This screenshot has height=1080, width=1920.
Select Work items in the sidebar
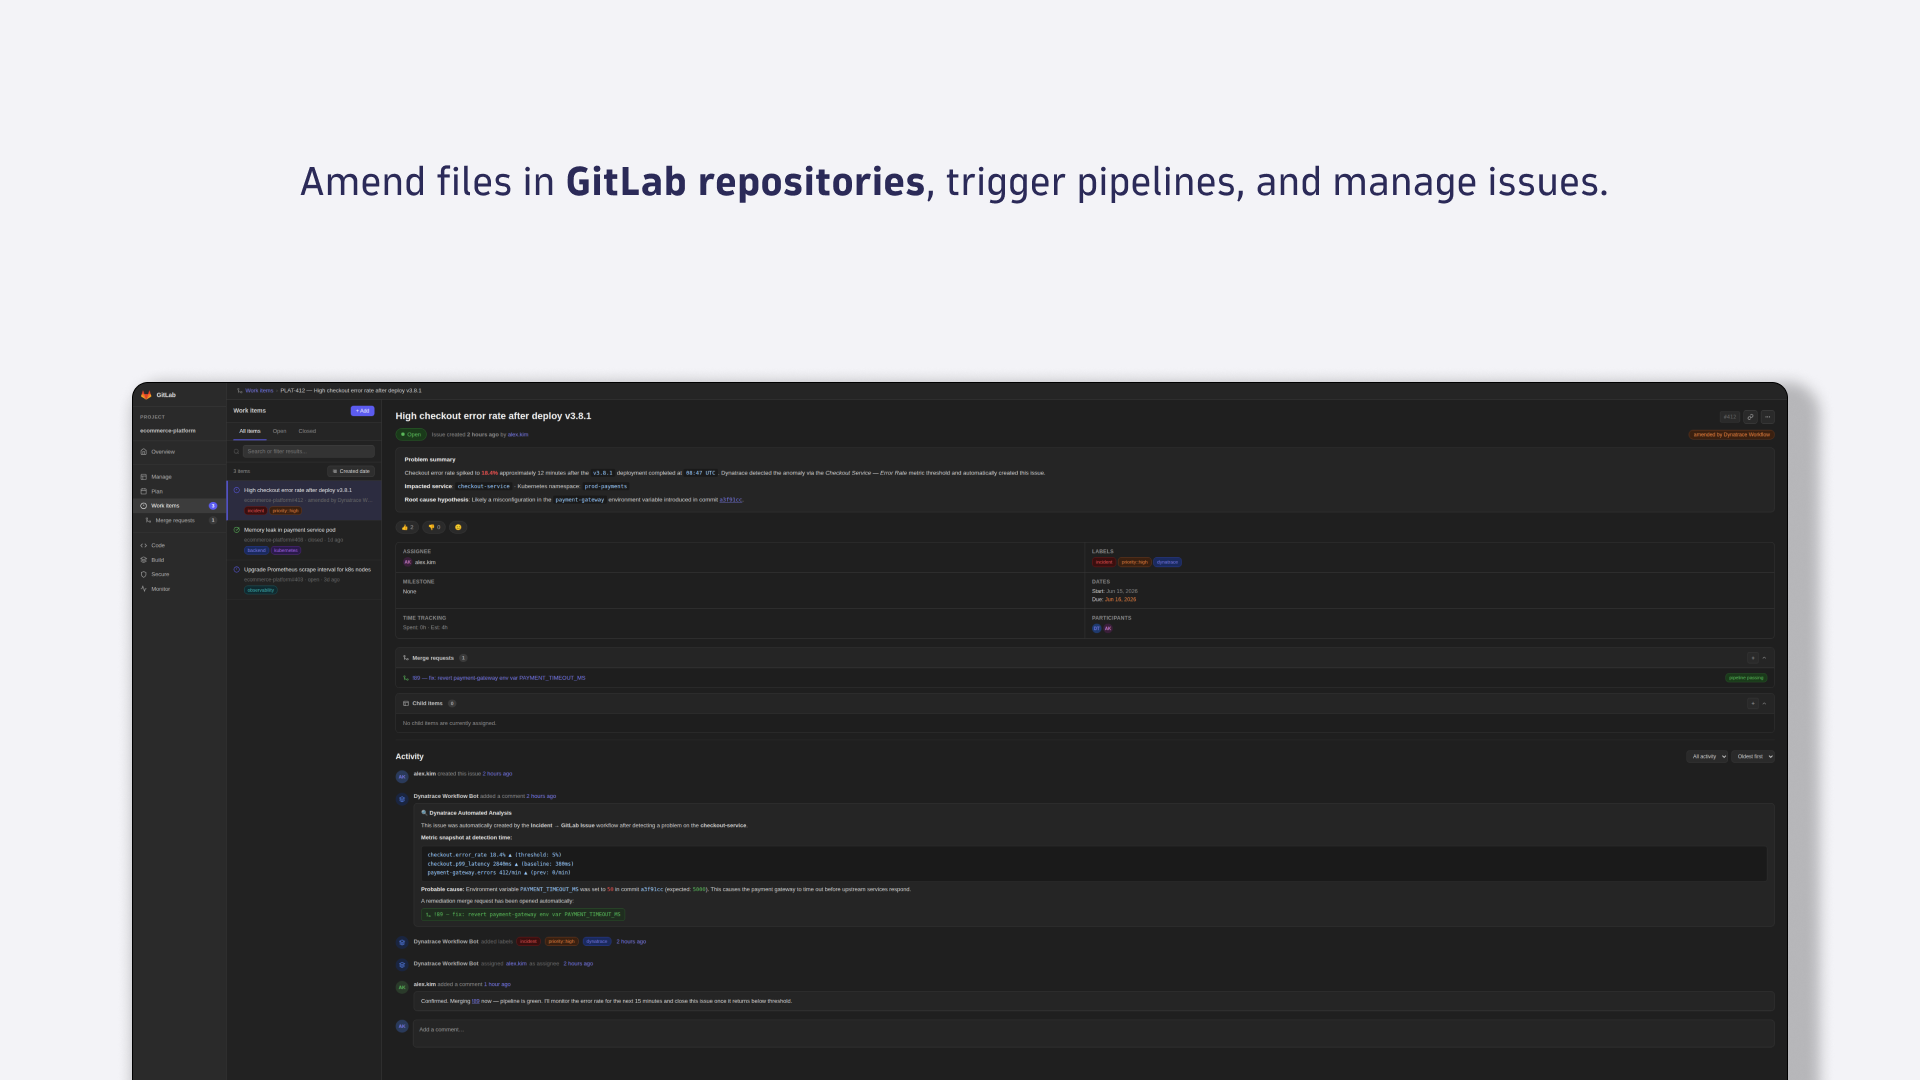[x=179, y=506]
